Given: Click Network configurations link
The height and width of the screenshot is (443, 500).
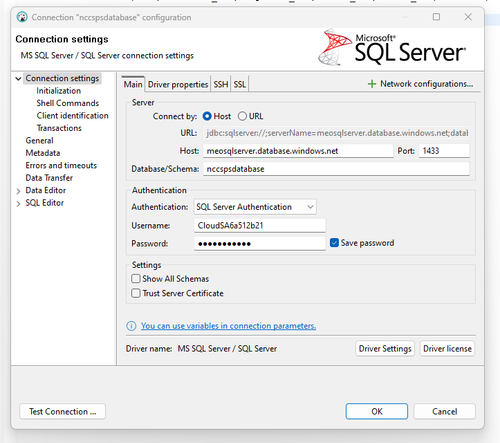Looking at the screenshot, I should (427, 84).
